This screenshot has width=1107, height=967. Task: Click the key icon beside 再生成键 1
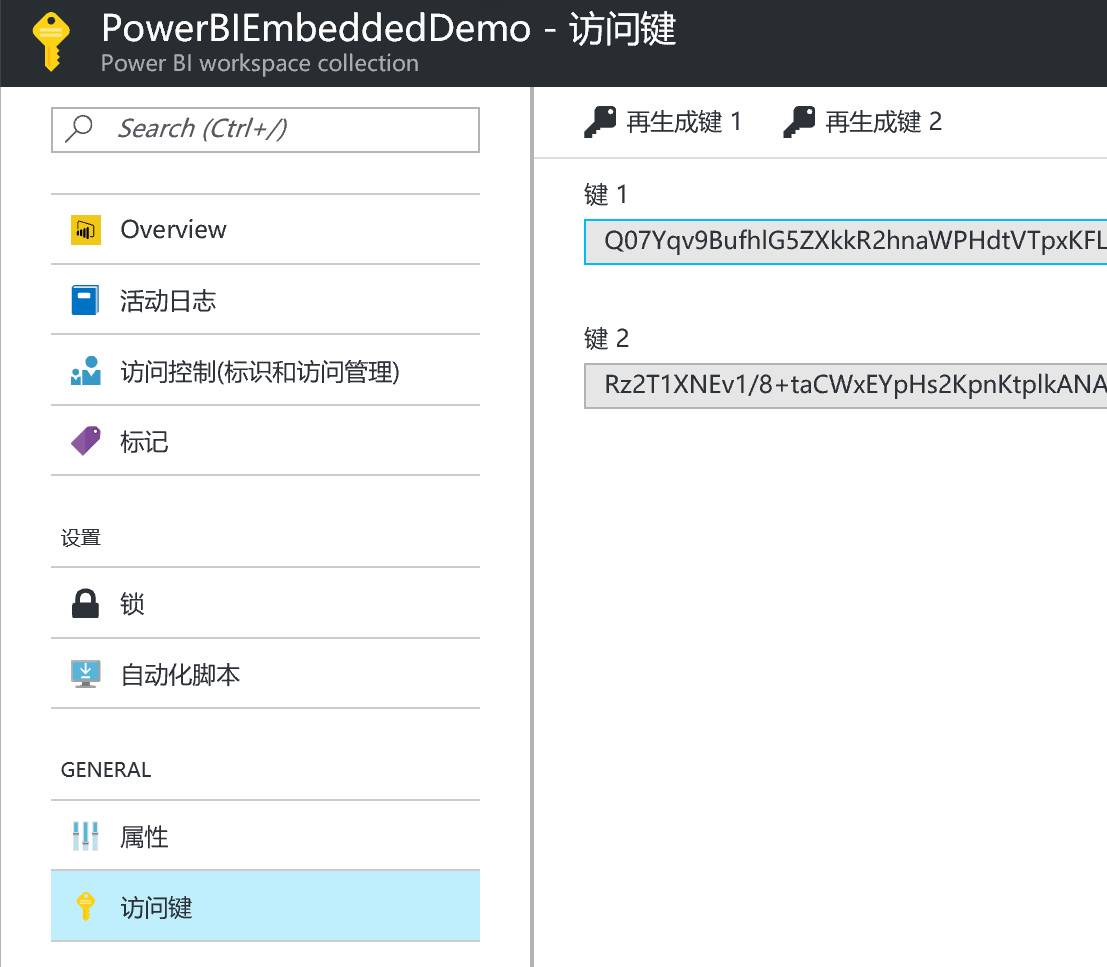coord(600,121)
